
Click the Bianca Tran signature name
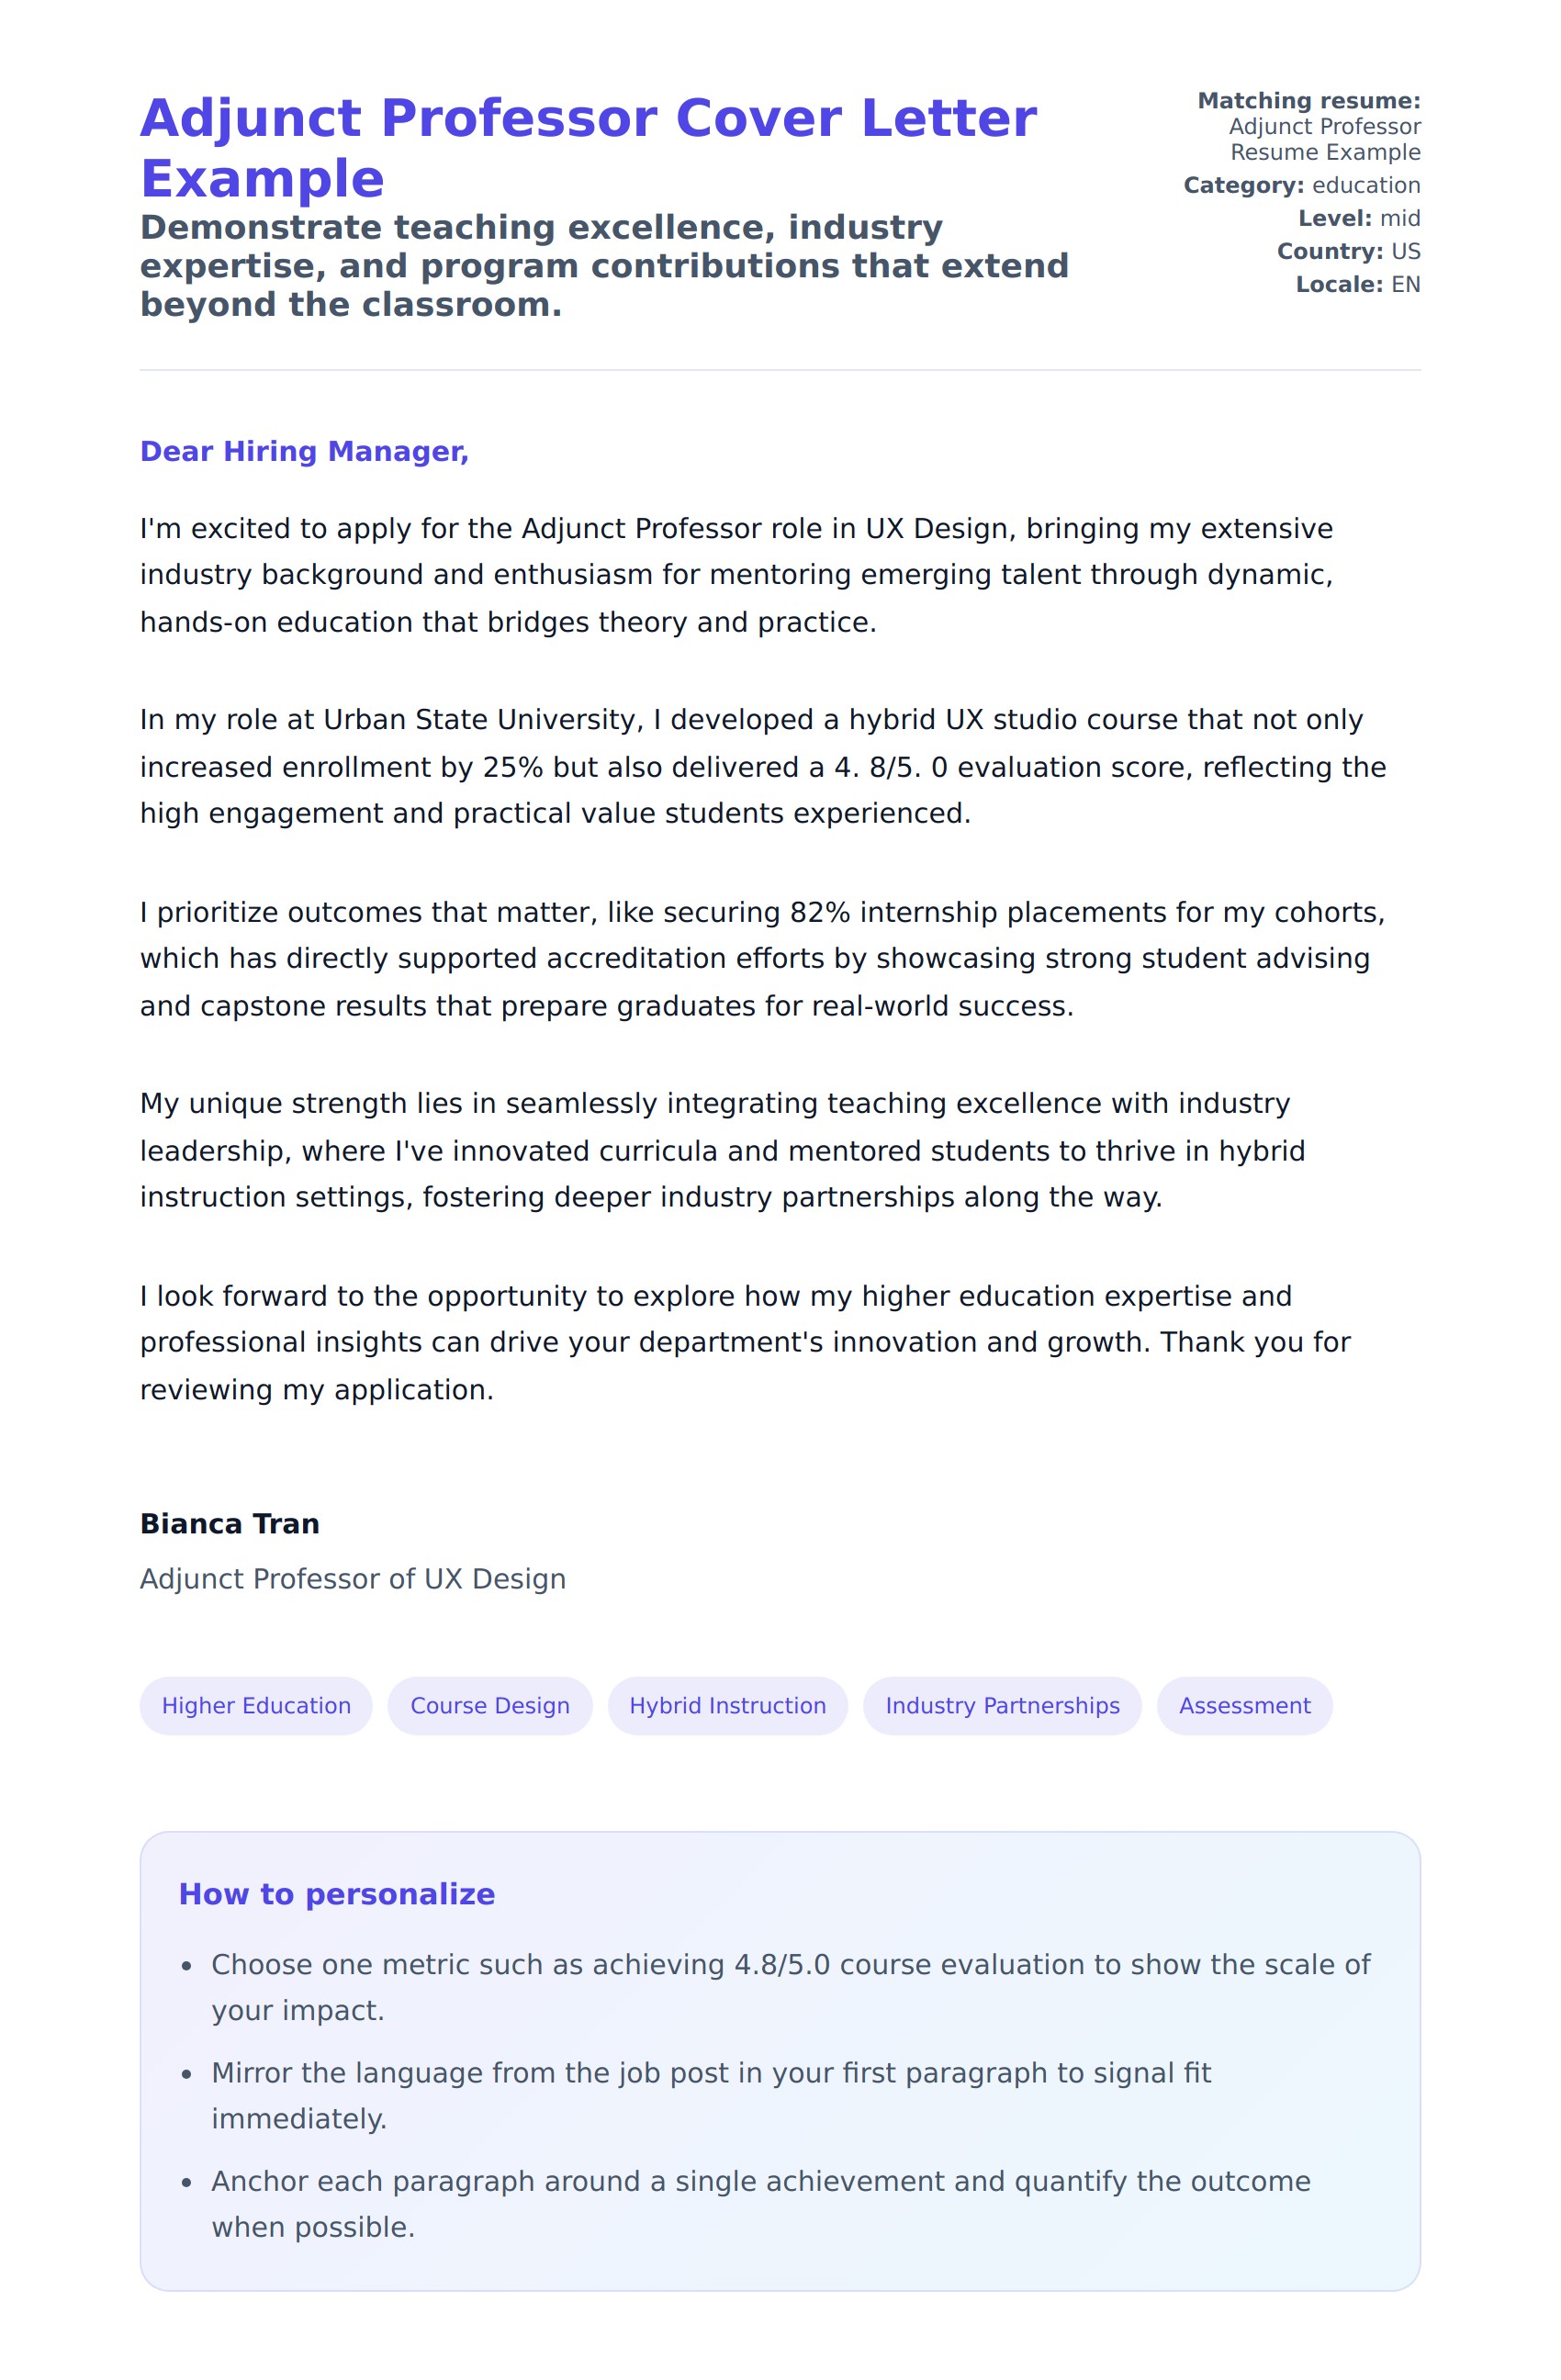click(230, 1523)
